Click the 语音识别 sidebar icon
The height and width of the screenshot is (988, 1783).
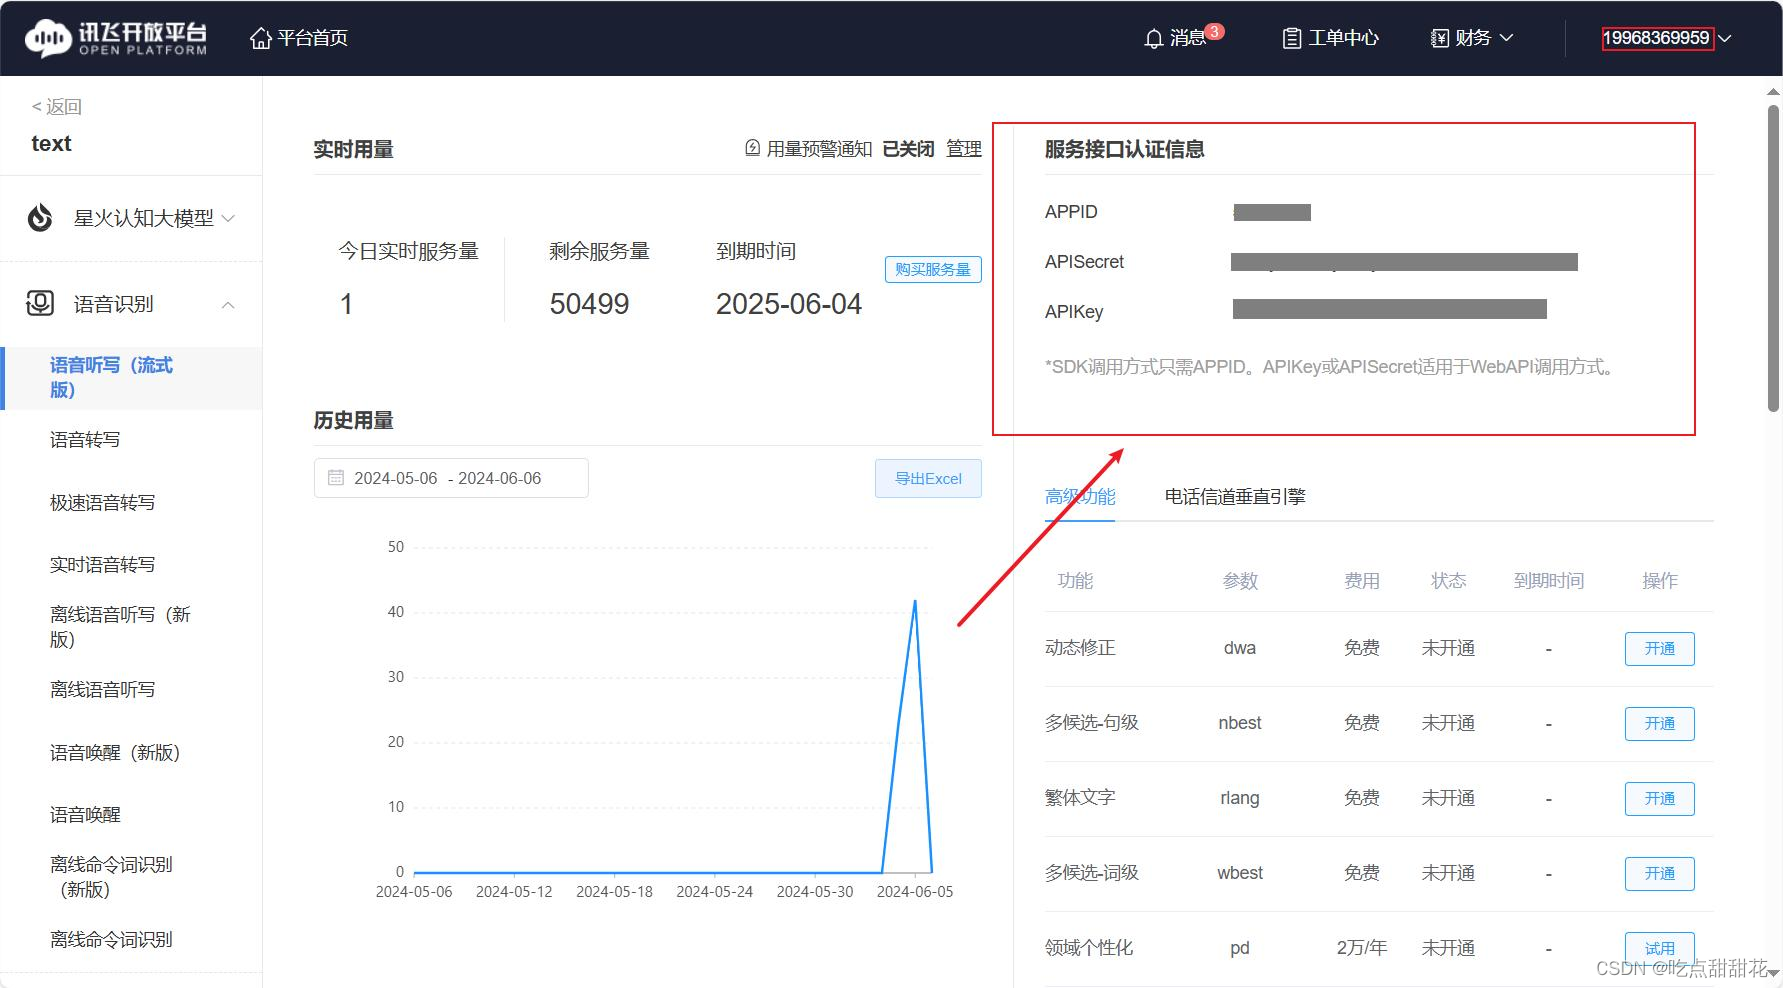click(38, 303)
